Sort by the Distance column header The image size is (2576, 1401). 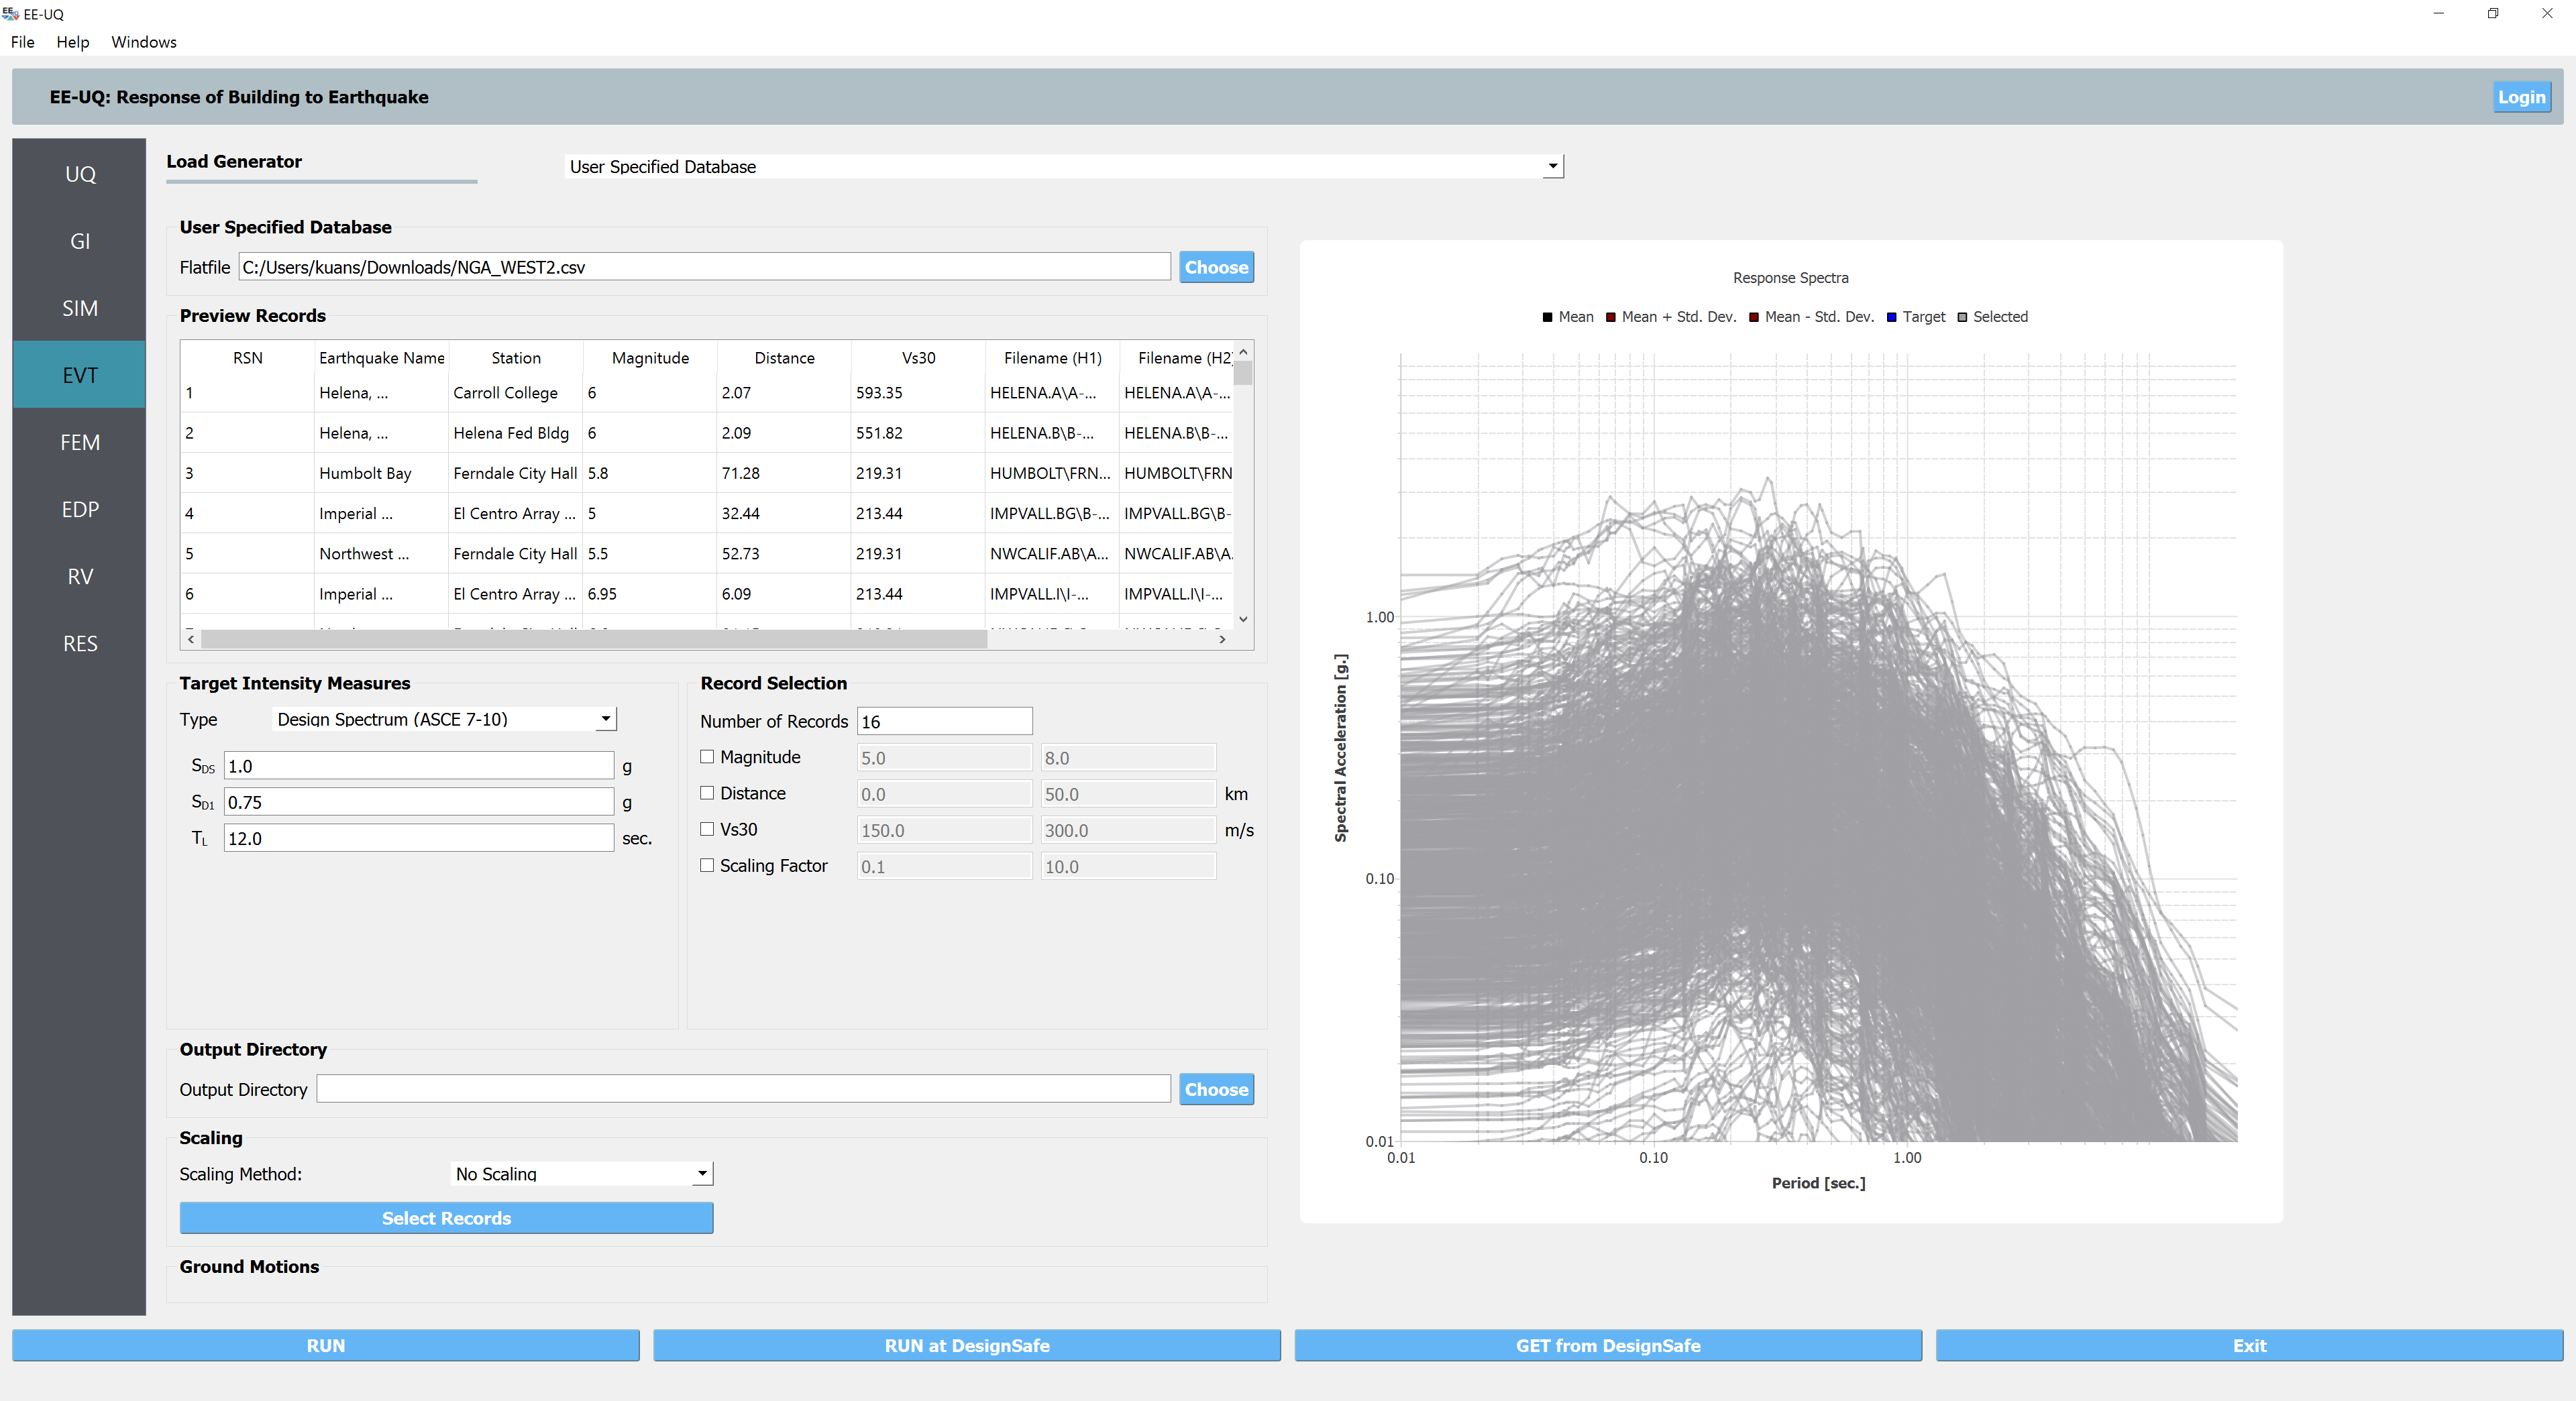point(784,358)
